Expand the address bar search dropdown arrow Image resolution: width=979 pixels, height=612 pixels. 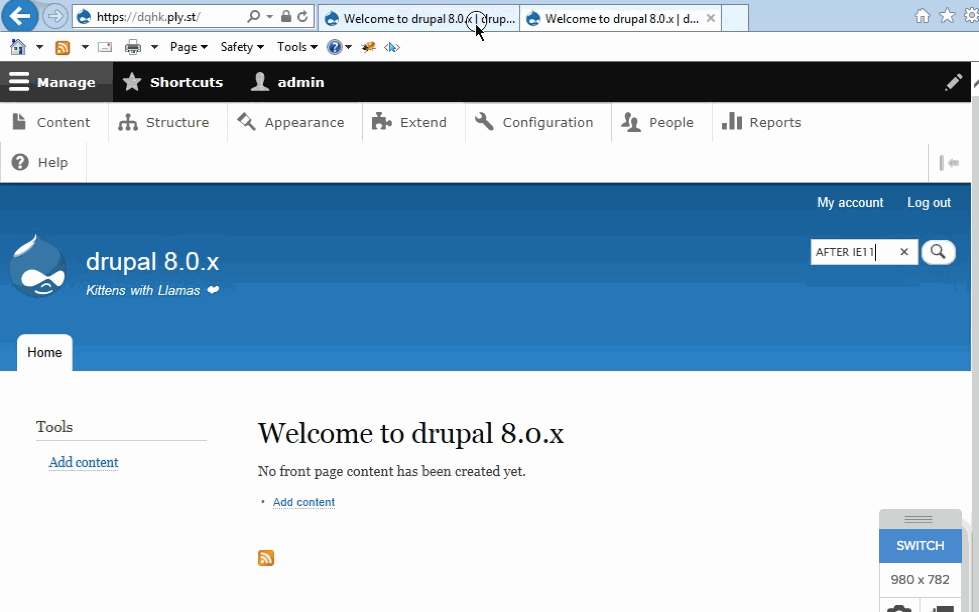270,16
